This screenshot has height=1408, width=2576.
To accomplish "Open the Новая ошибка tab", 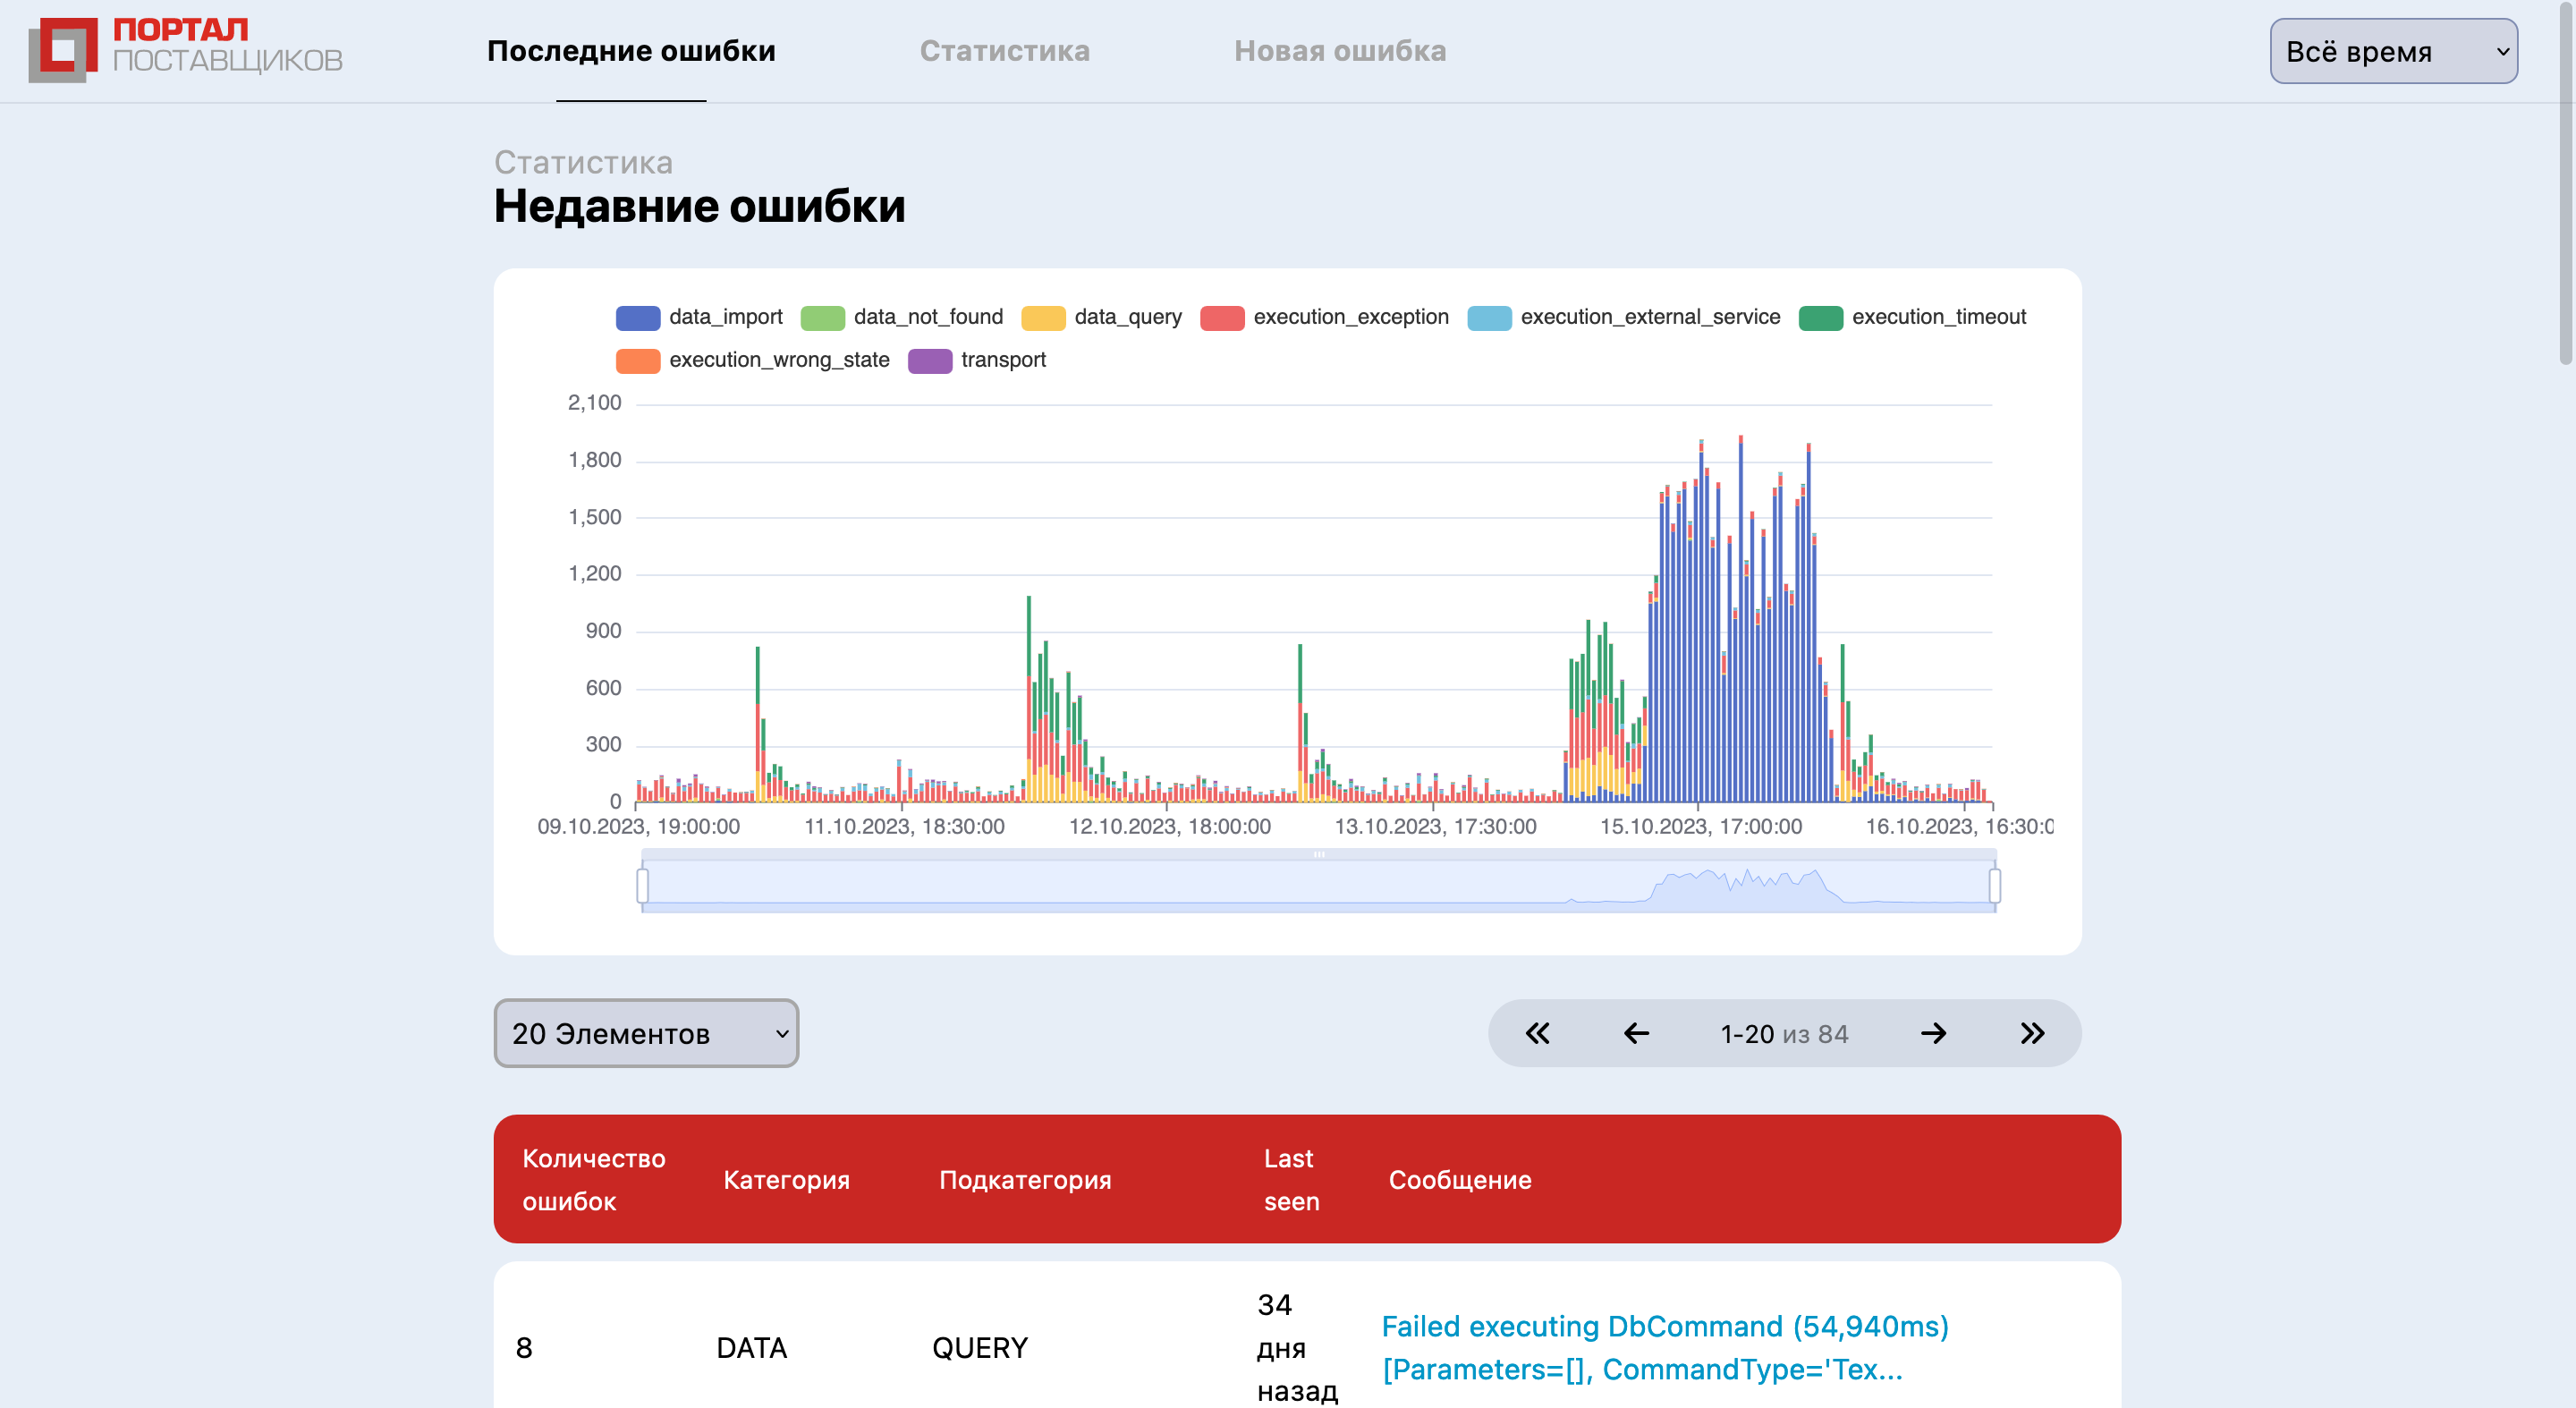I will pyautogui.click(x=1339, y=51).
